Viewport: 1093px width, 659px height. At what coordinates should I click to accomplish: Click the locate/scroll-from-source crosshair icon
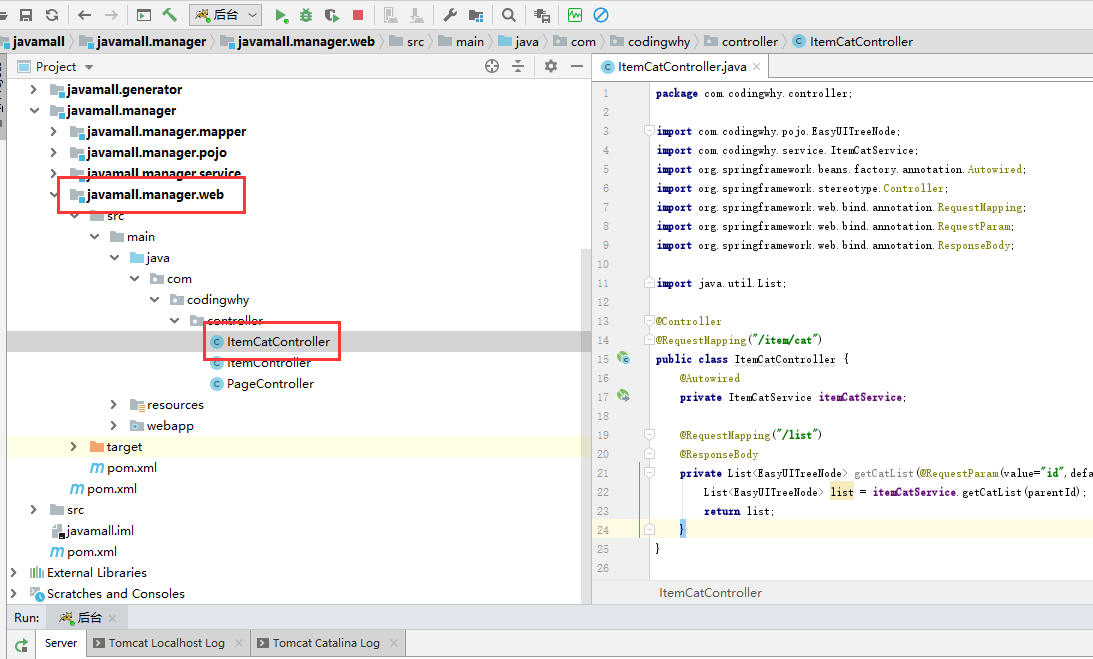[491, 66]
